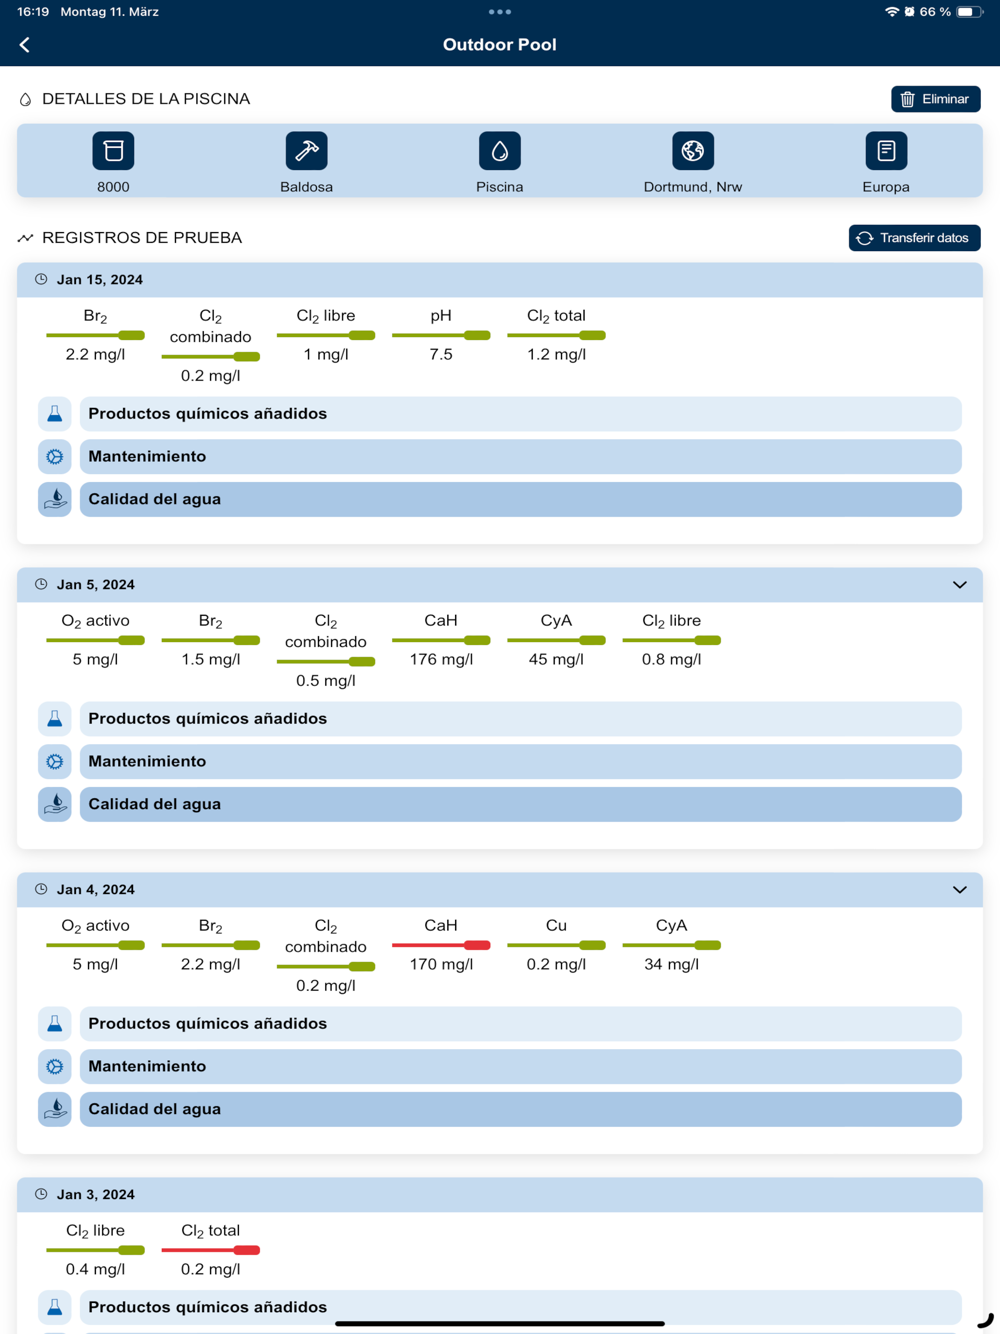
Task: Tap the Piscina water drop icon
Action: coord(499,151)
